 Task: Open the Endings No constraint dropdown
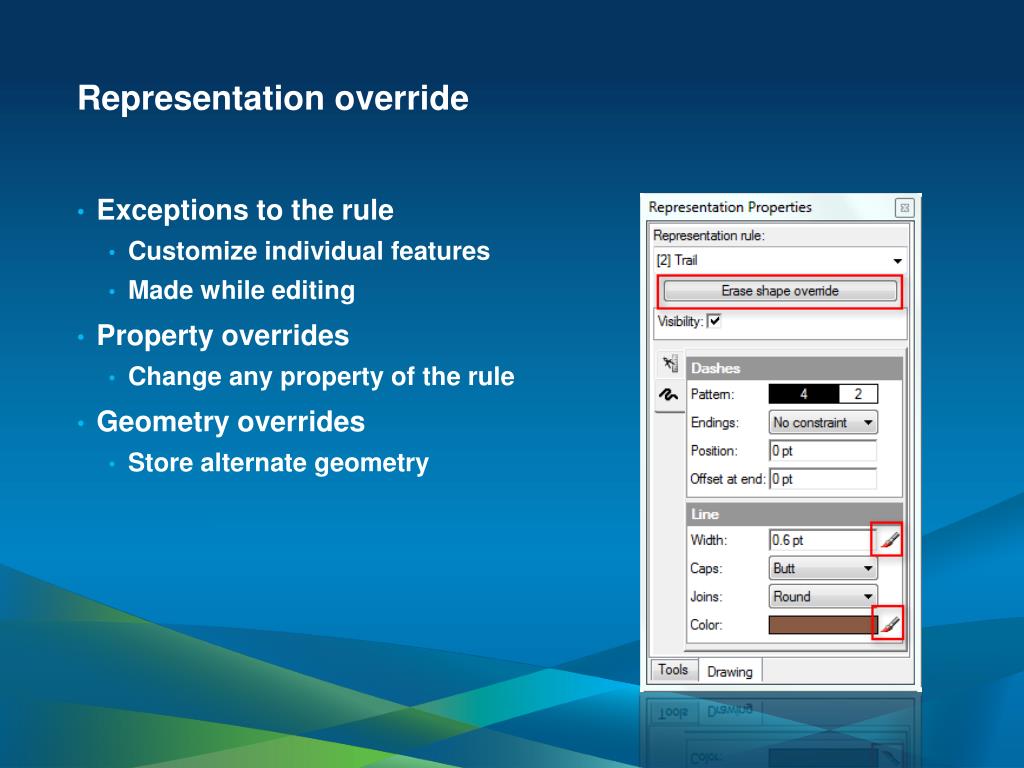pos(824,423)
